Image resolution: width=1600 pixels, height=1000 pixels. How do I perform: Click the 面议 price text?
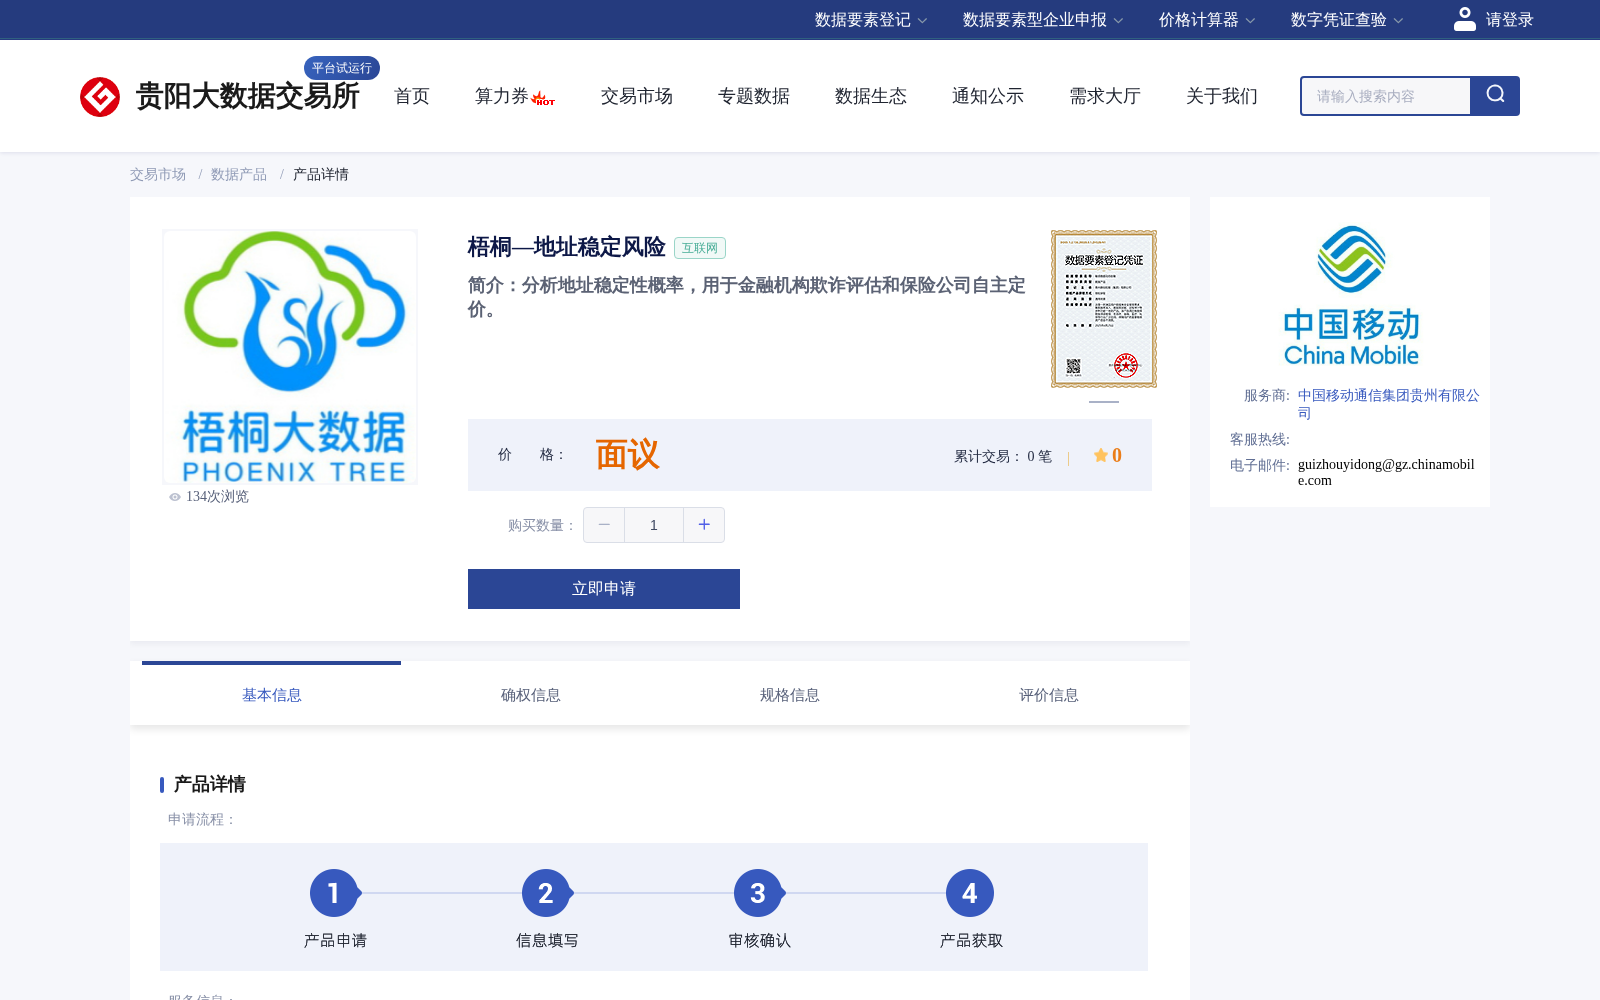(628, 455)
